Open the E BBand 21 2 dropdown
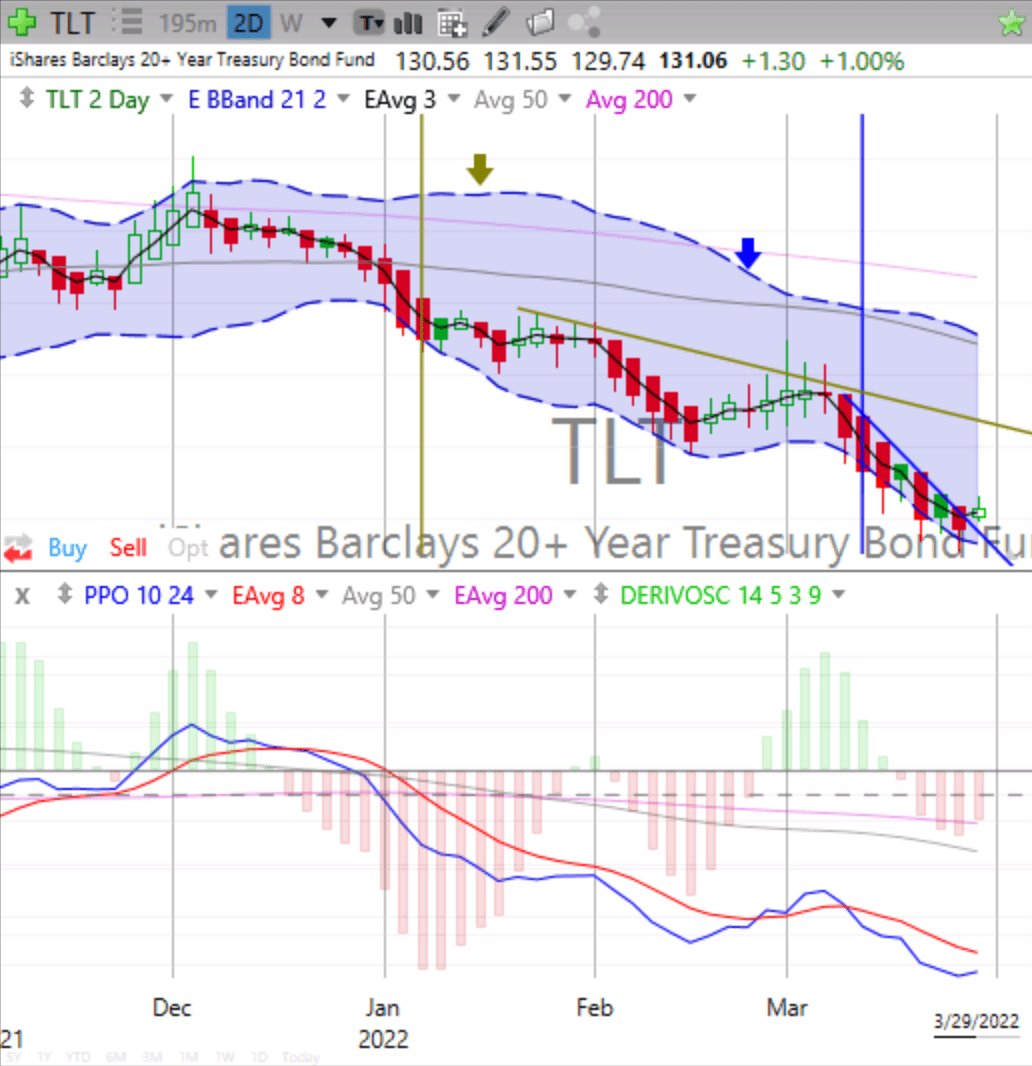 pyautogui.click(x=345, y=99)
